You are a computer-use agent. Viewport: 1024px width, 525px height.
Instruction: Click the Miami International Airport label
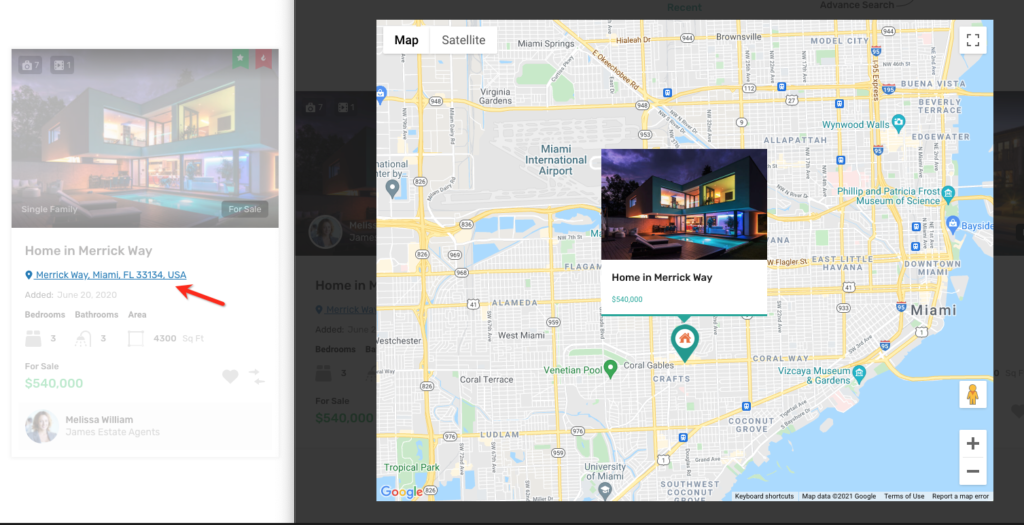pyautogui.click(x=556, y=160)
